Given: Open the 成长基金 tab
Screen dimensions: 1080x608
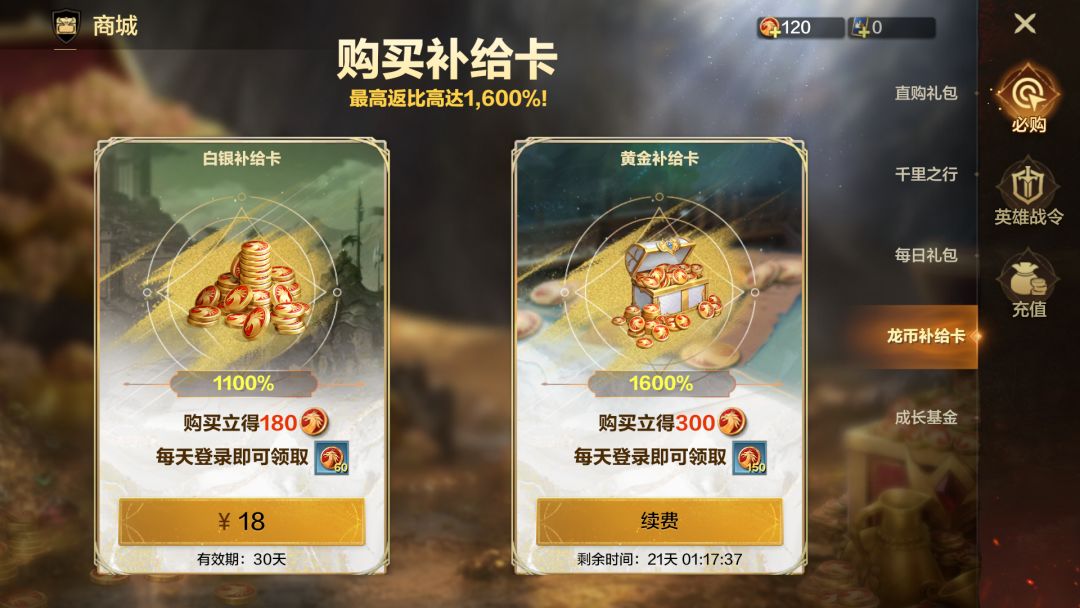Looking at the screenshot, I should 926,417.
